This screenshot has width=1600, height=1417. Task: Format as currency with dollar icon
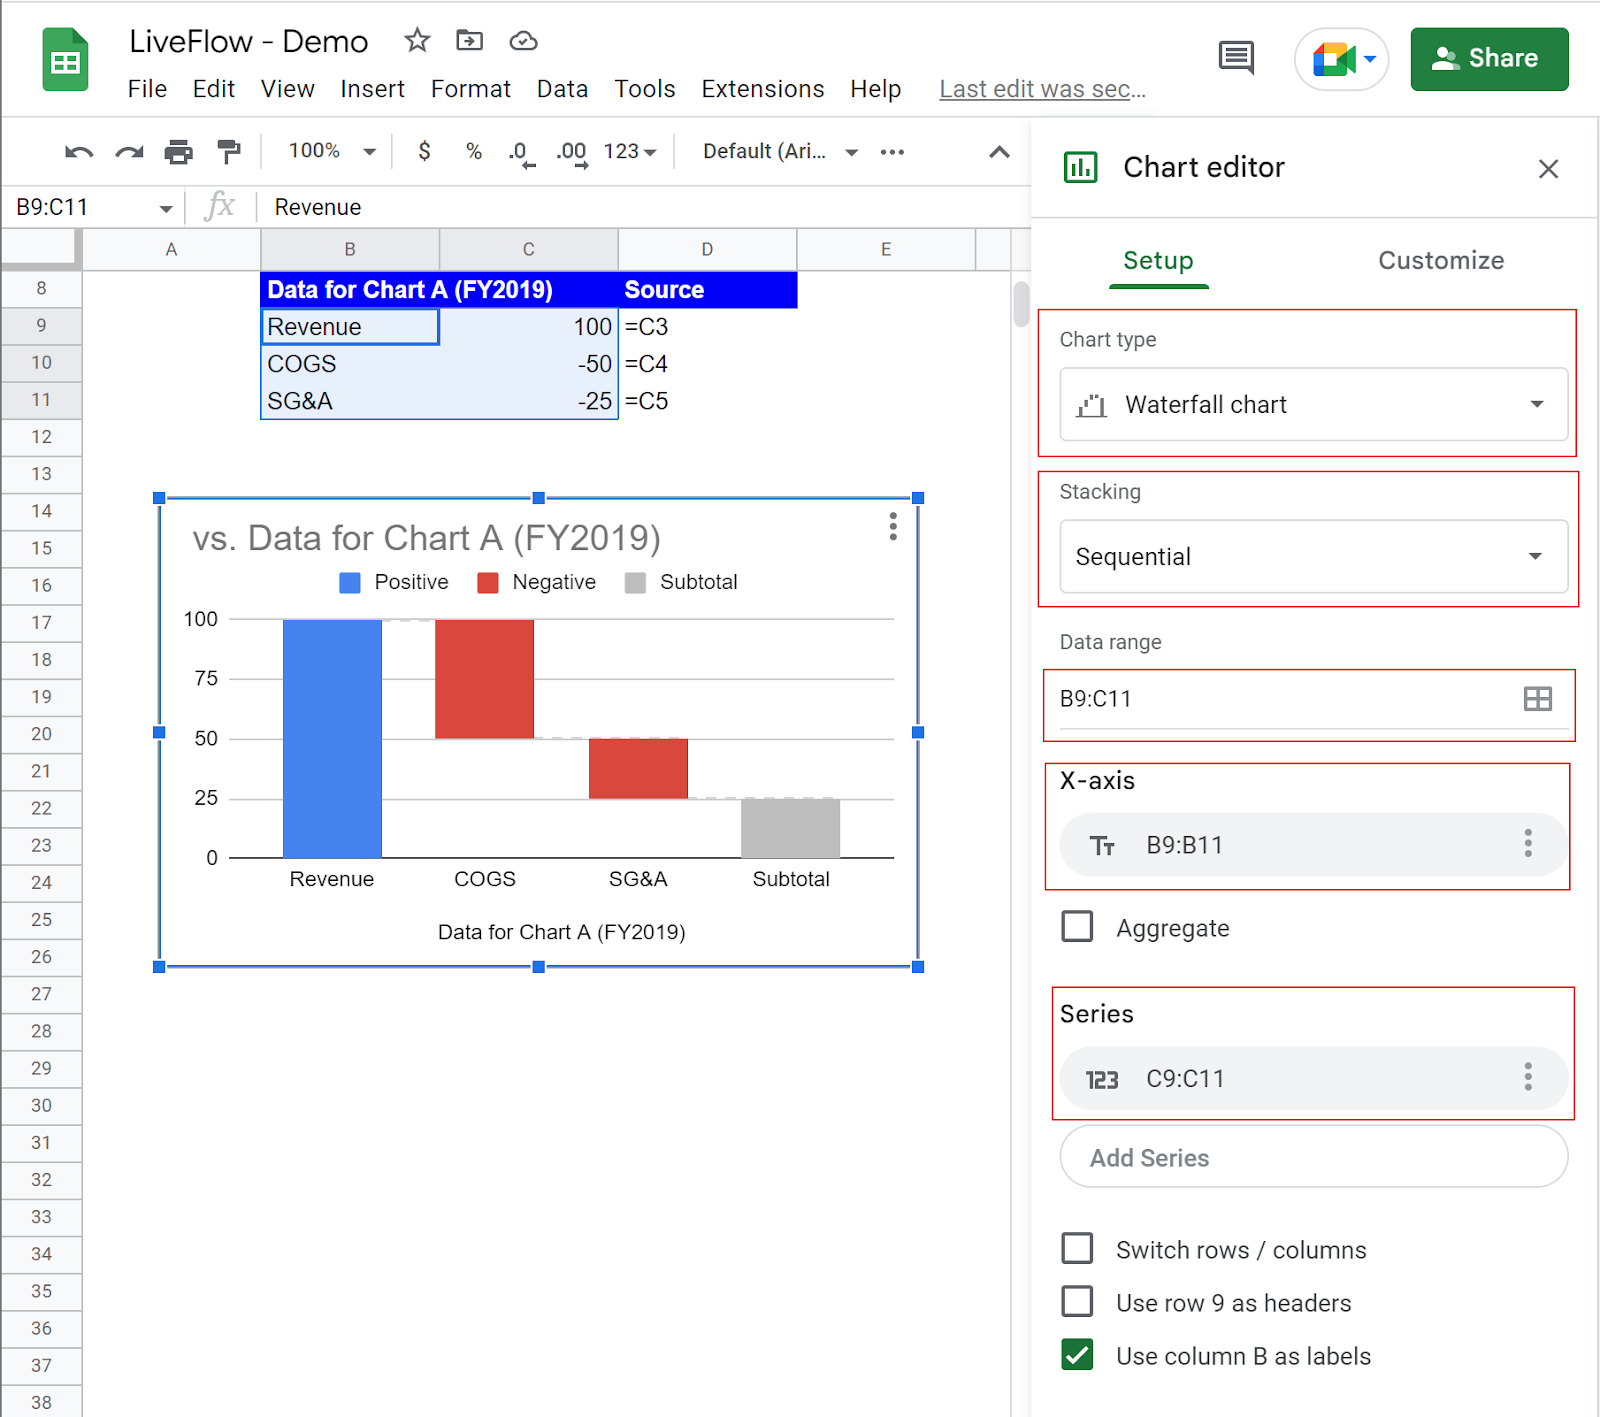click(x=424, y=151)
